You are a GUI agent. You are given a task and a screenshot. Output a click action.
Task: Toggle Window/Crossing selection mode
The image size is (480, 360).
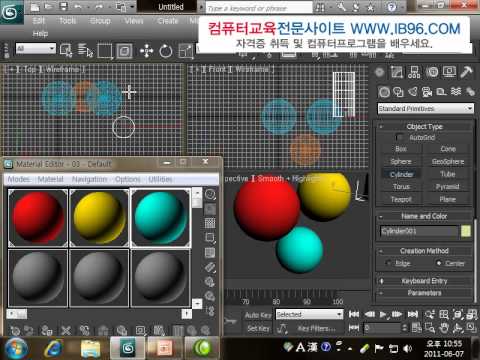(x=124, y=51)
